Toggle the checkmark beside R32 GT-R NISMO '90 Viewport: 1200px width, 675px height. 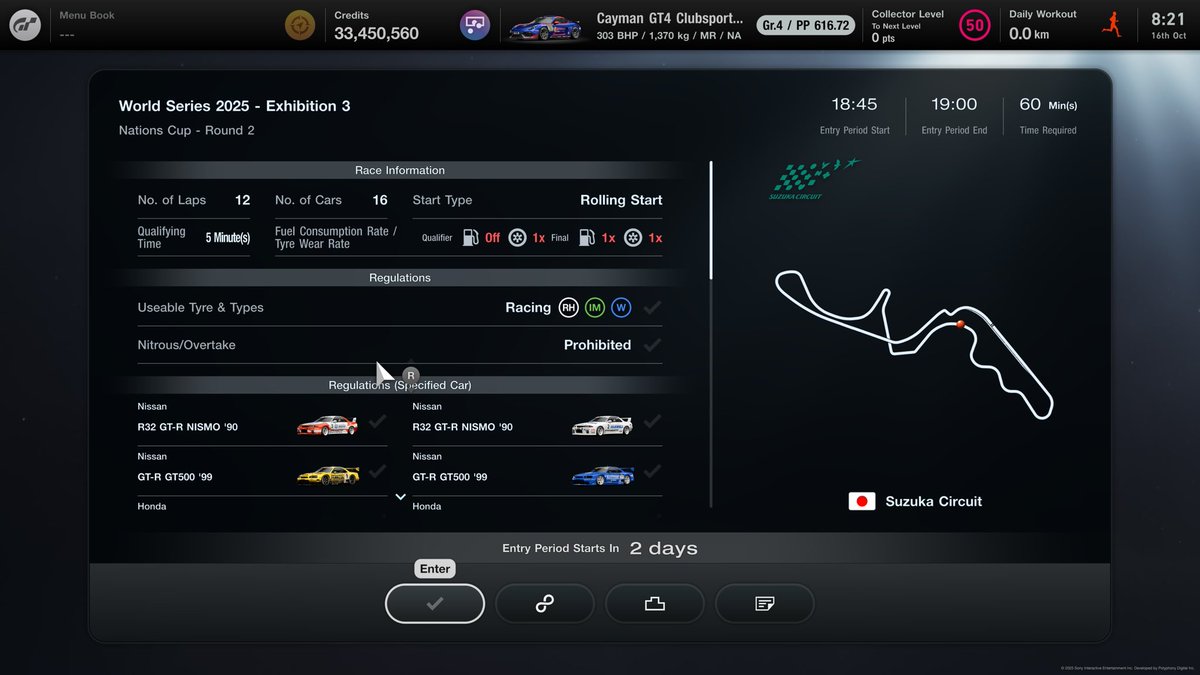[378, 421]
